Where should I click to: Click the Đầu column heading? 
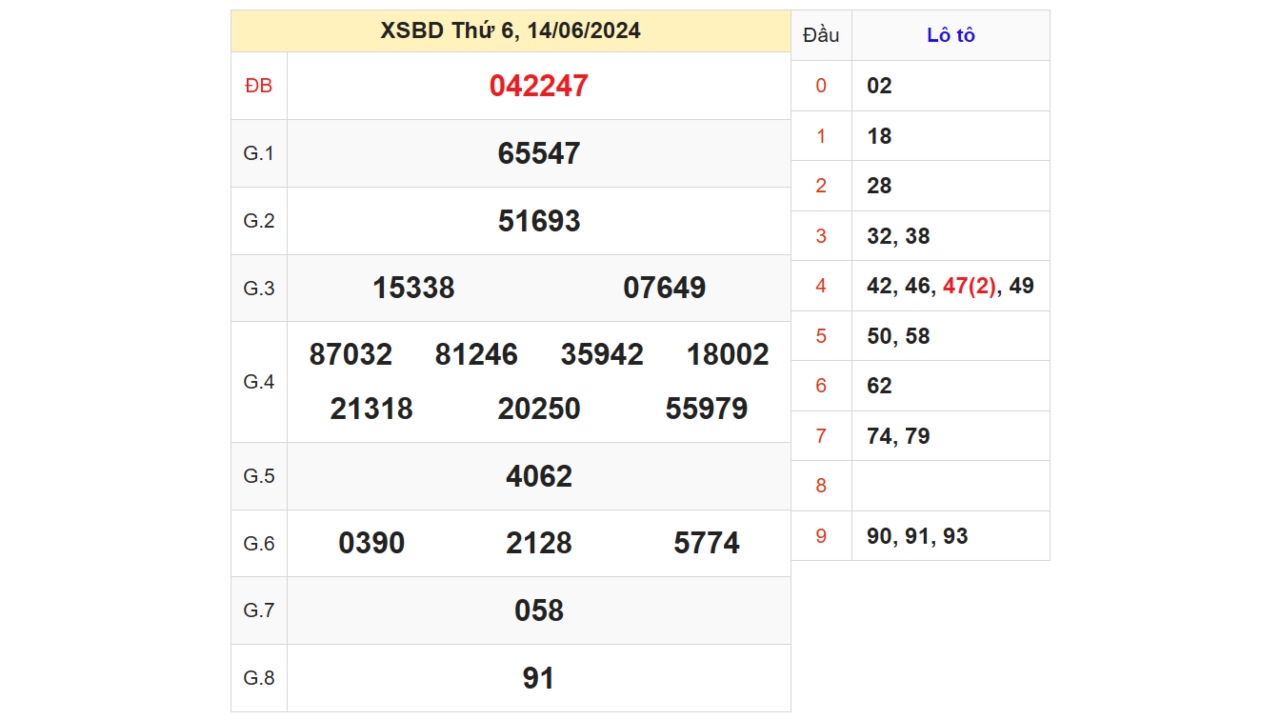point(821,35)
